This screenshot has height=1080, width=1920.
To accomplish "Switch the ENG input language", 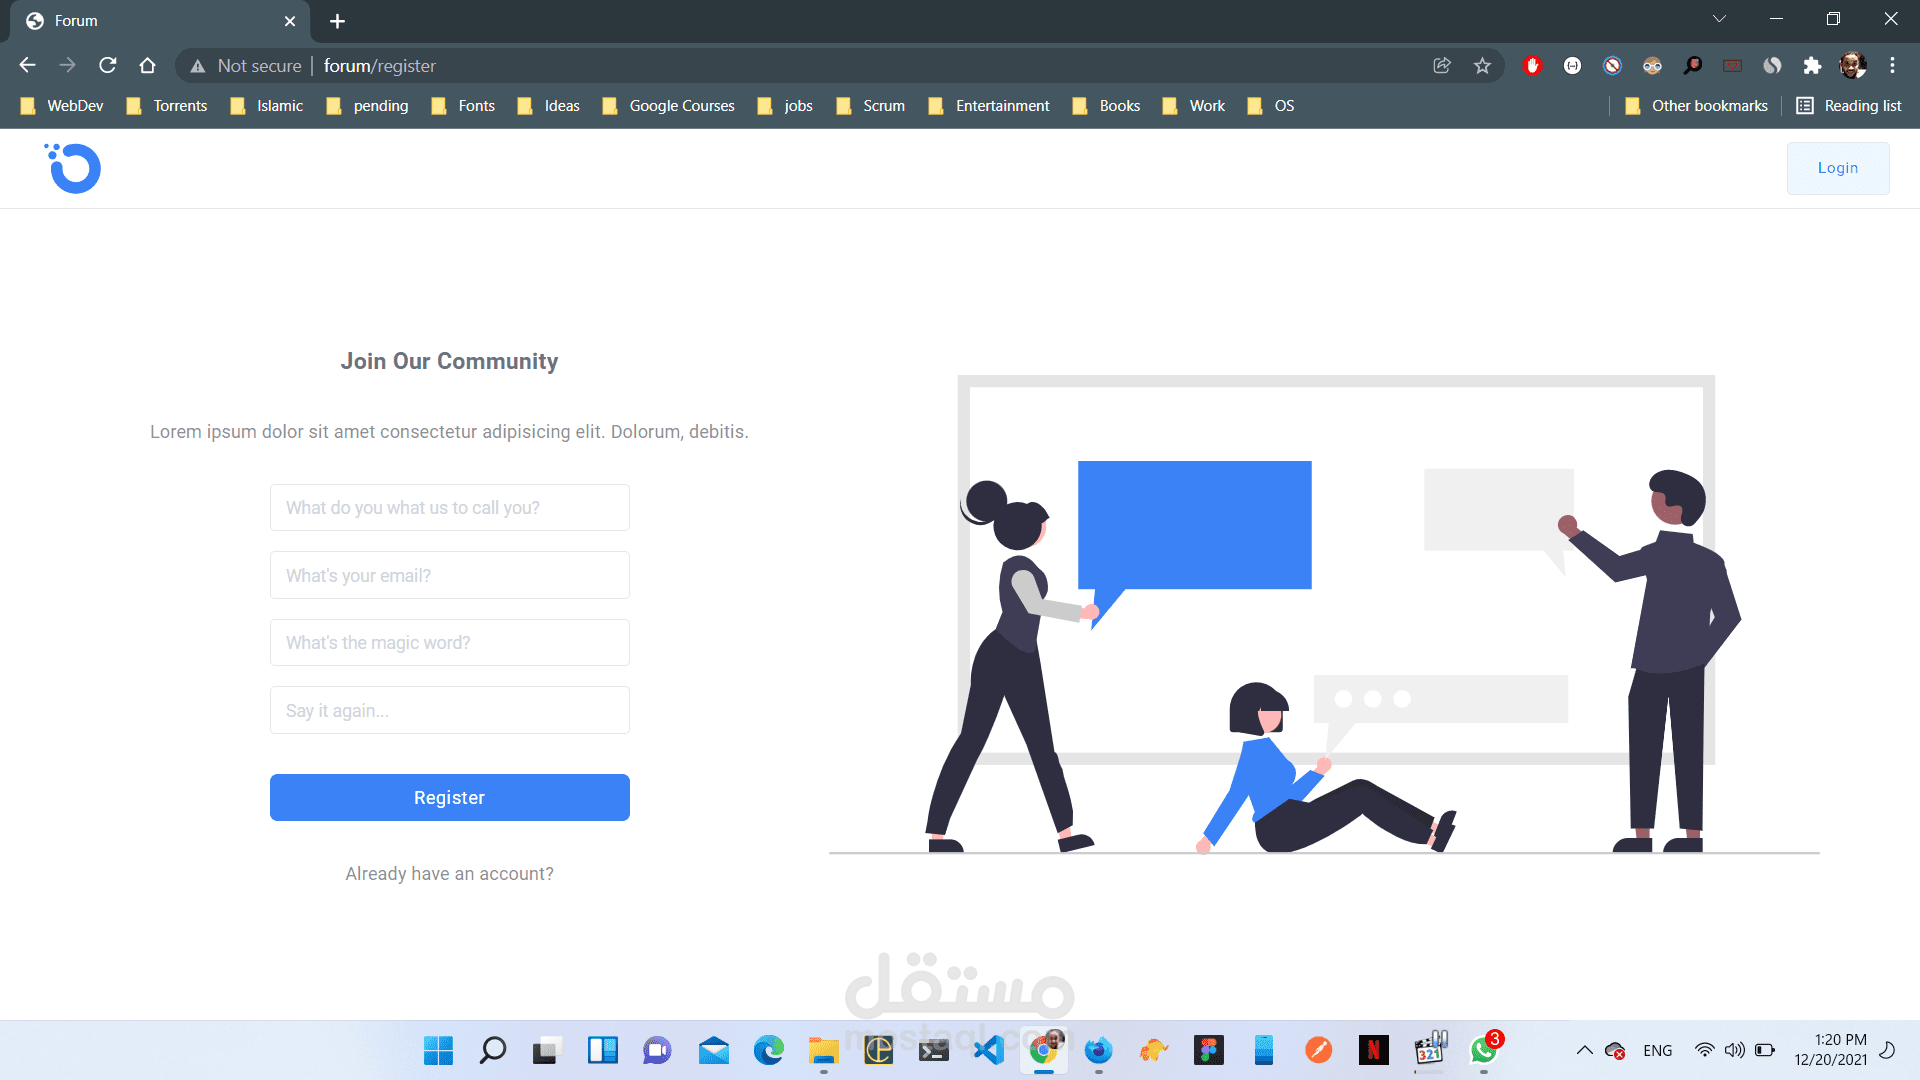I will pos(1657,1050).
